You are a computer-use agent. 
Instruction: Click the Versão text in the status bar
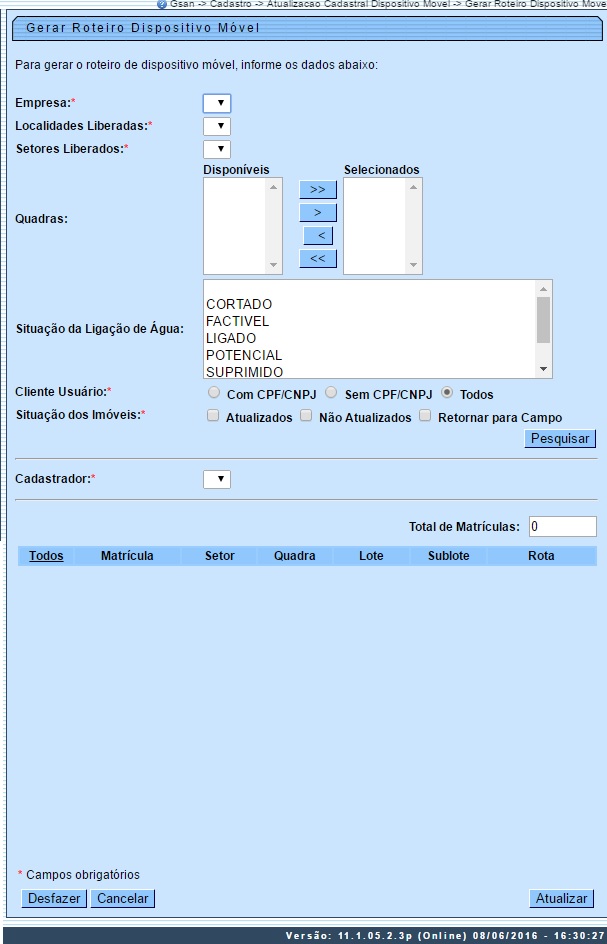[x=444, y=936]
